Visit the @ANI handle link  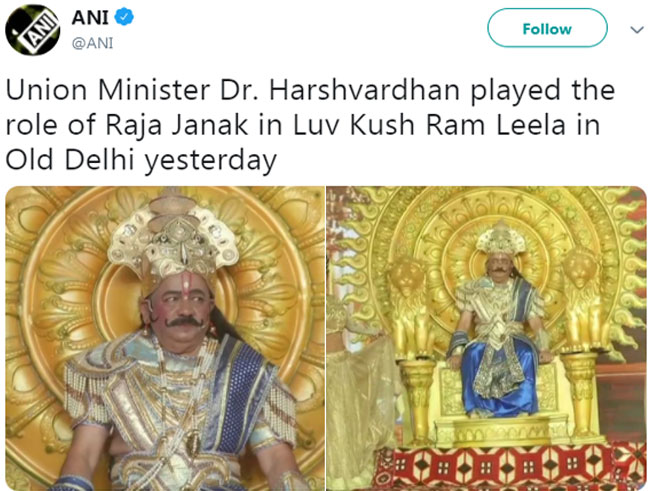coord(92,43)
